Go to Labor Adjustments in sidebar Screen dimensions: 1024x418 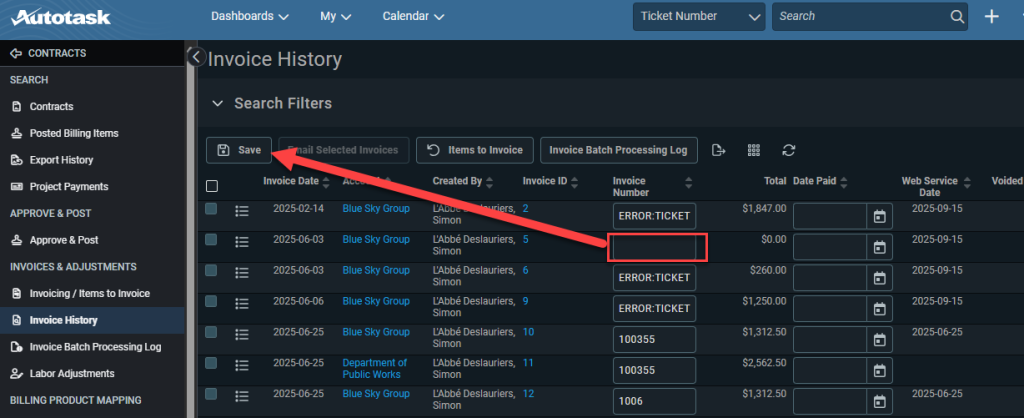(x=72, y=374)
